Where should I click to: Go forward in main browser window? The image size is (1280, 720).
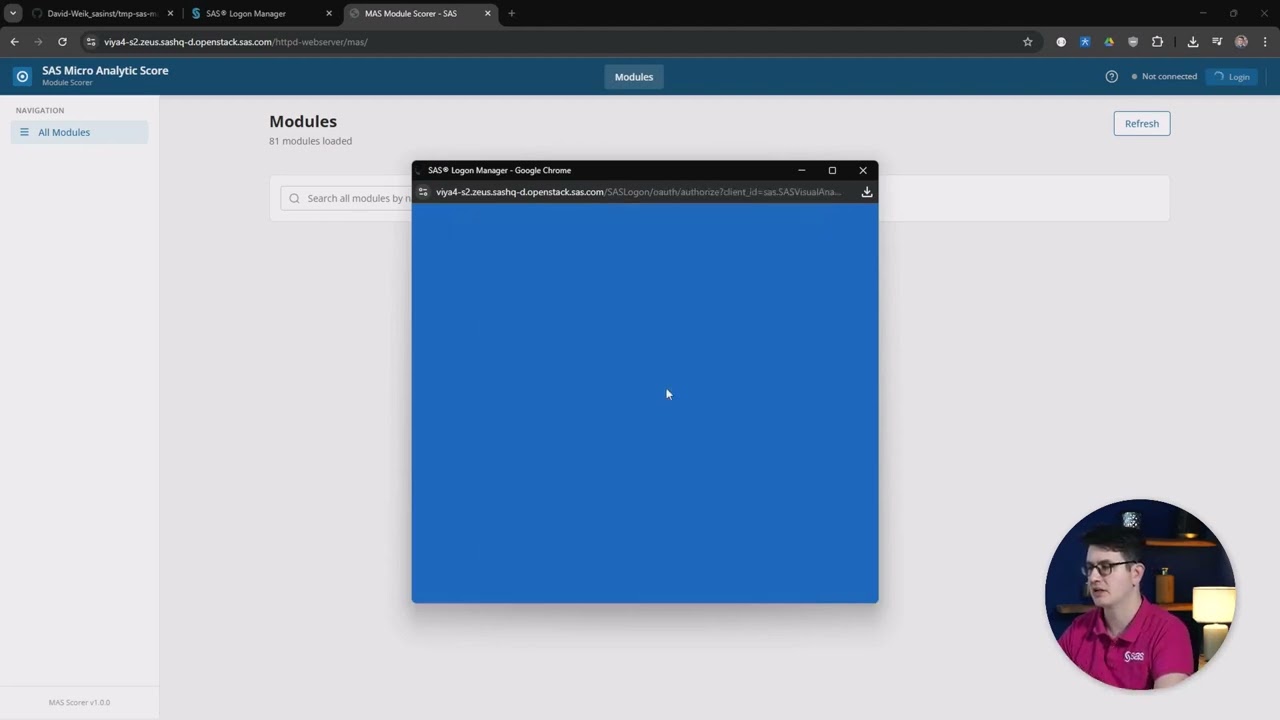(38, 42)
